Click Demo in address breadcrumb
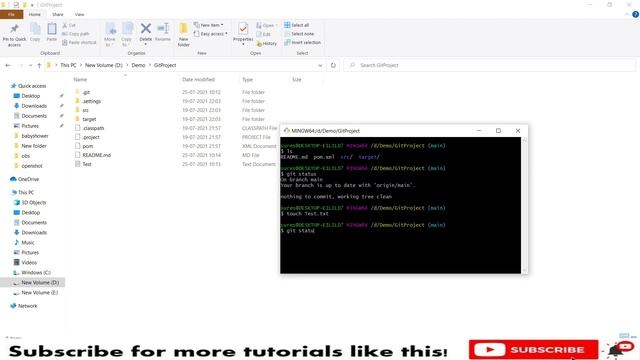 point(138,65)
